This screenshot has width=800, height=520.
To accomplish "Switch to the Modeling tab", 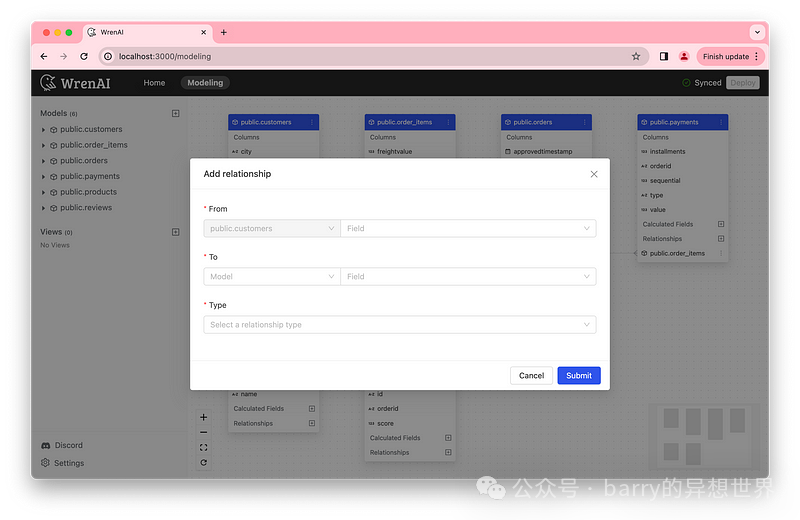I will (x=204, y=83).
